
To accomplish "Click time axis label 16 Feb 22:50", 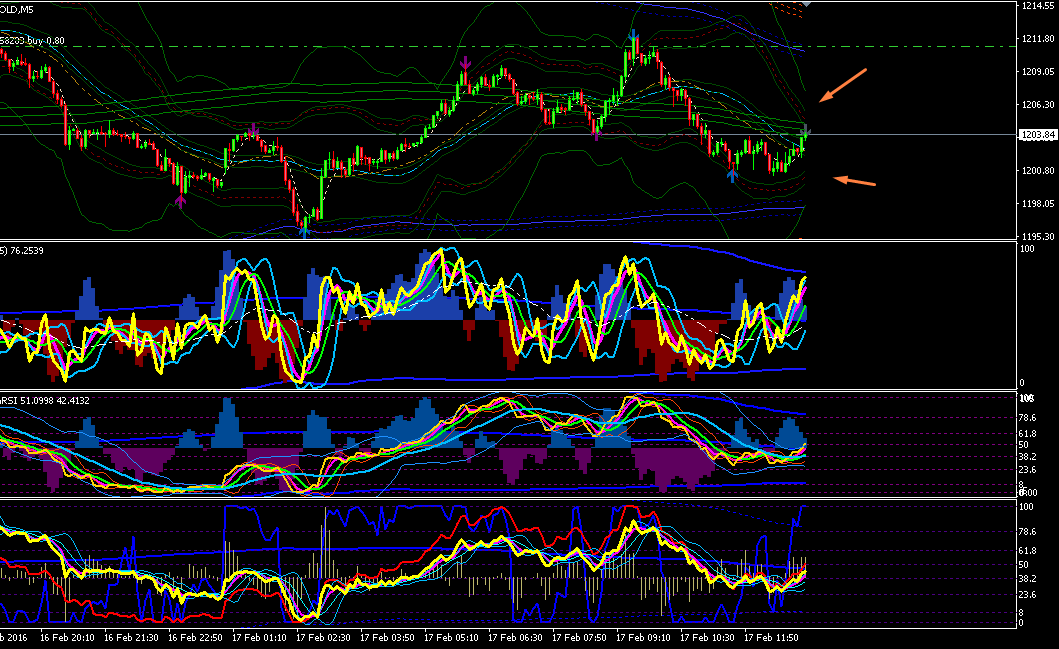I will (195, 638).
